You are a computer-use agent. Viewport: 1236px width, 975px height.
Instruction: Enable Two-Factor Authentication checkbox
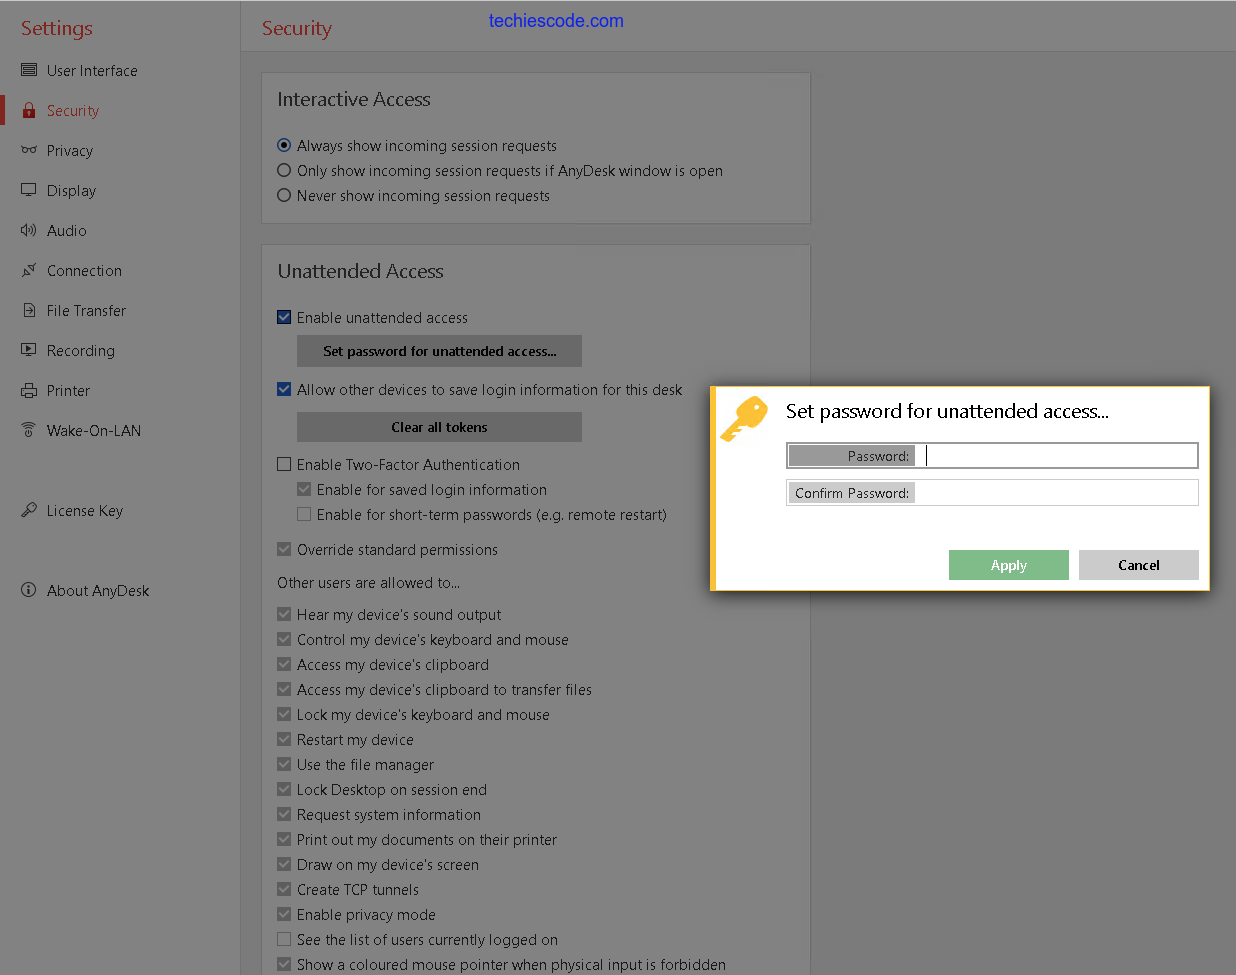pos(284,465)
